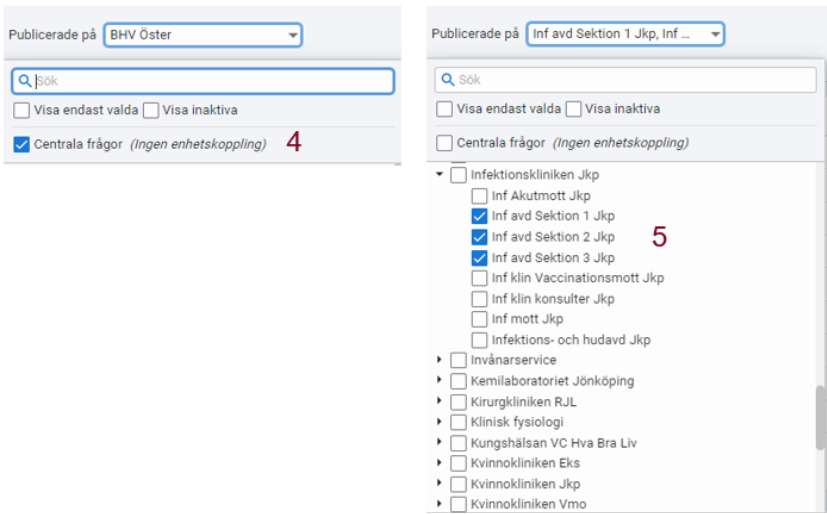Click the search magnifier icon in right panel

(447, 80)
